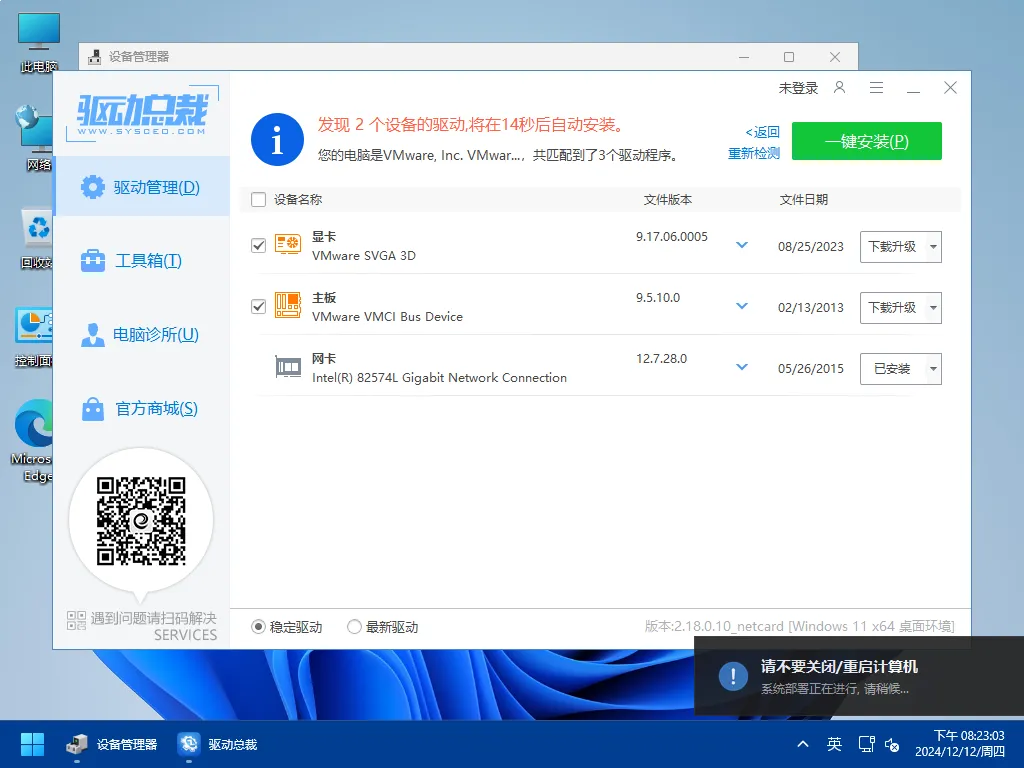
Task: Open the hamburger menu in driver window
Action: (876, 88)
